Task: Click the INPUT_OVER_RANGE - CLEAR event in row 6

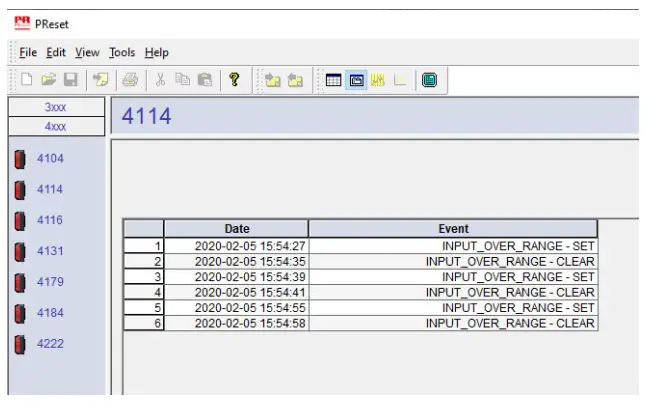Action: point(453,323)
